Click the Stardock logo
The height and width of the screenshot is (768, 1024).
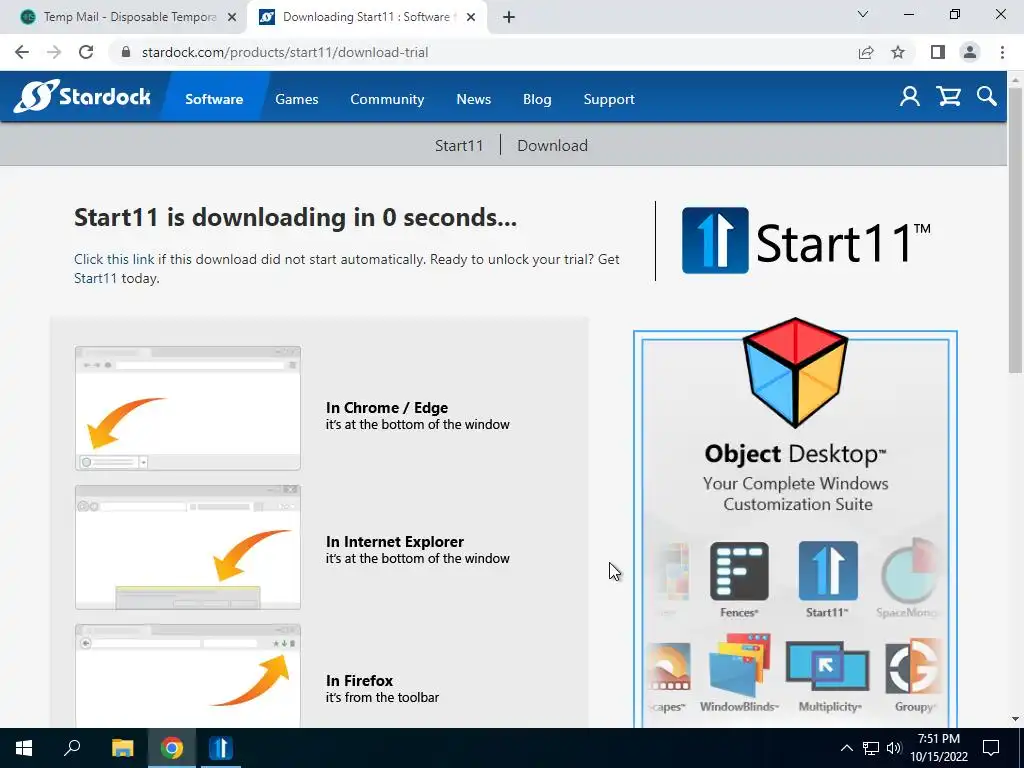82,97
